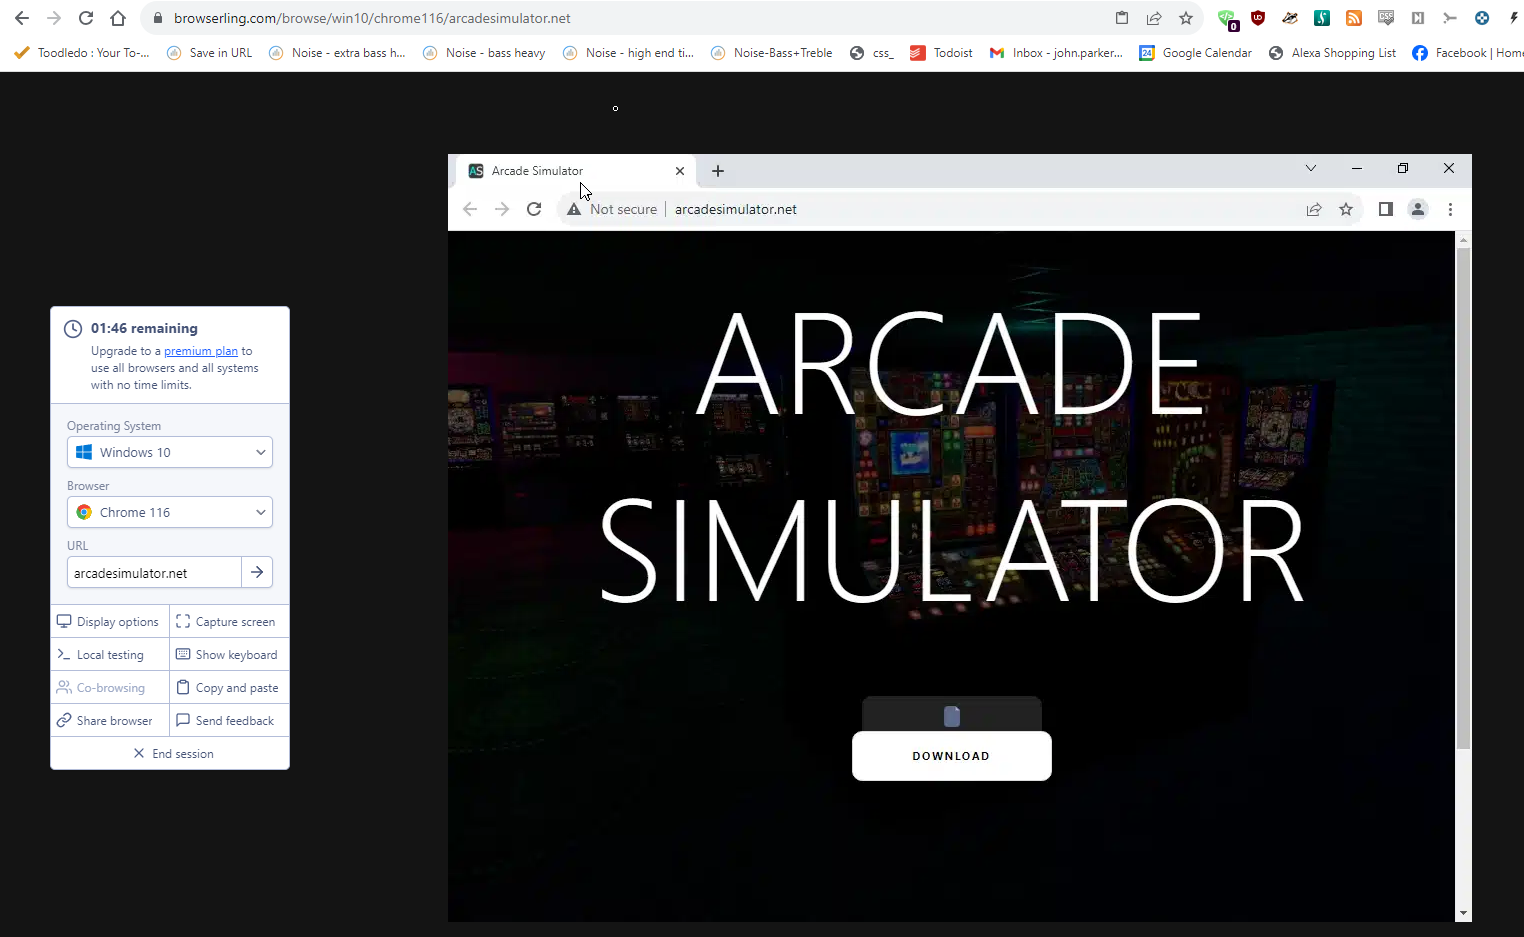Open a new tab in the inner browser

(x=718, y=171)
